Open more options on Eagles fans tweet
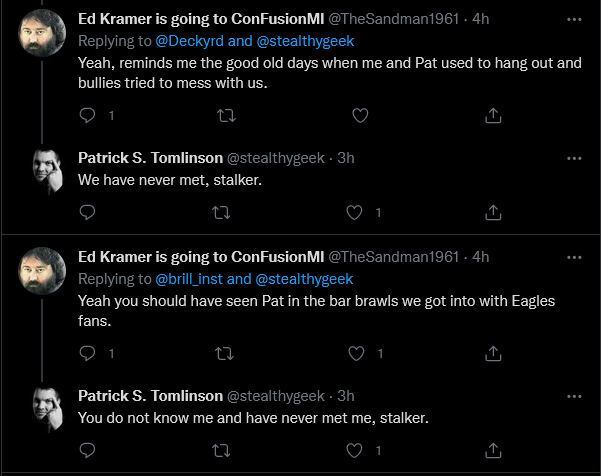 tap(574, 257)
